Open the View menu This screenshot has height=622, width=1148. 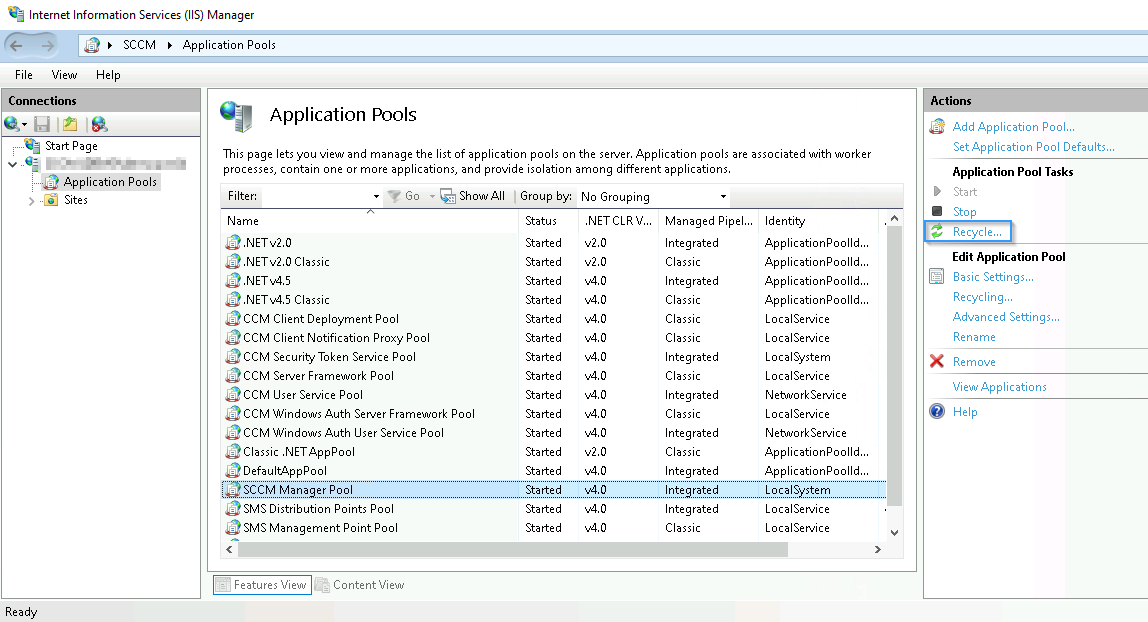(x=64, y=75)
